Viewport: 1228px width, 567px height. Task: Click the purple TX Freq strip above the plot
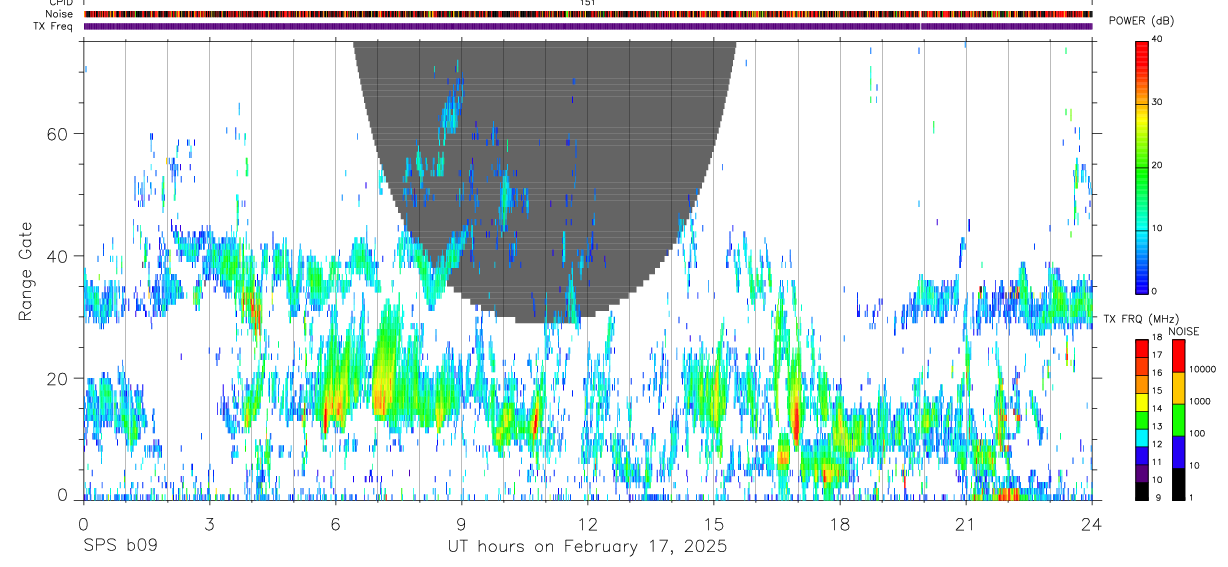(x=588, y=26)
